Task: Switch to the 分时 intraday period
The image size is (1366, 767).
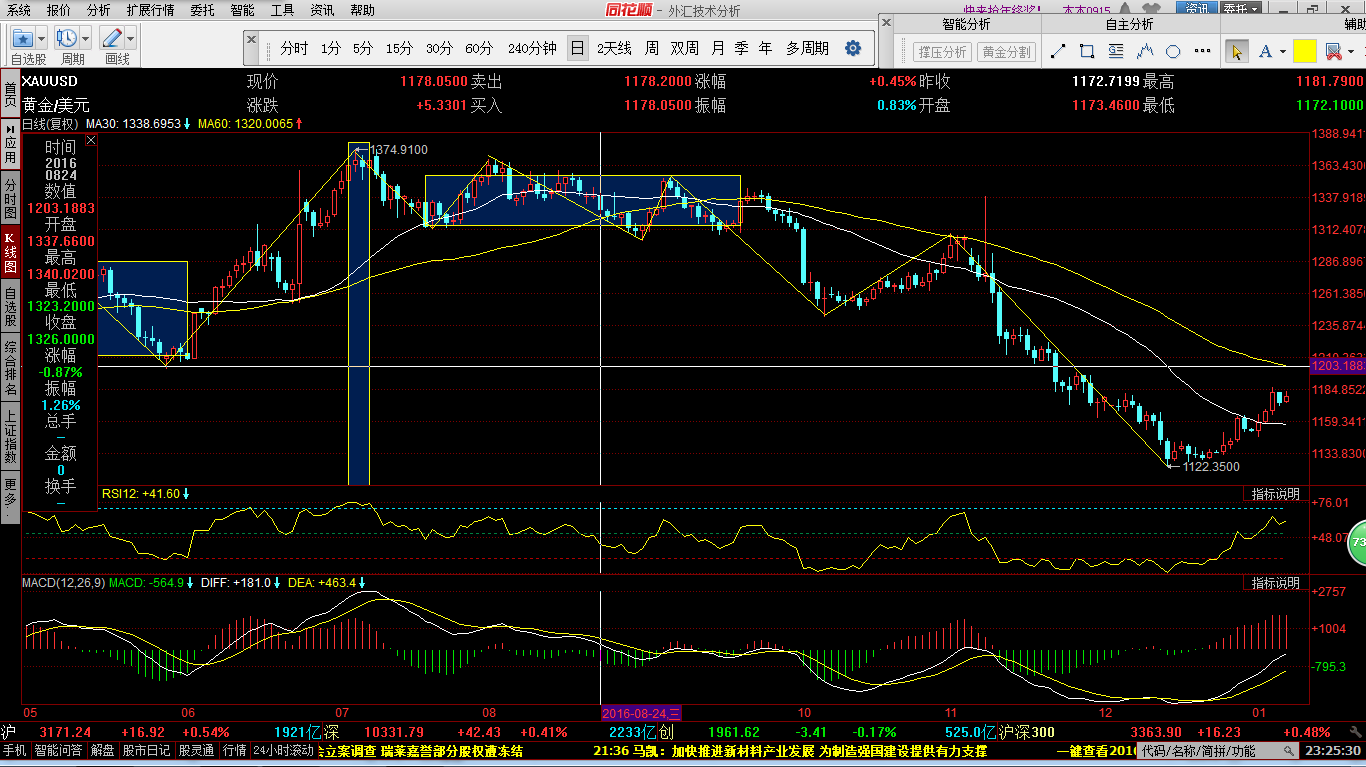Action: [294, 48]
